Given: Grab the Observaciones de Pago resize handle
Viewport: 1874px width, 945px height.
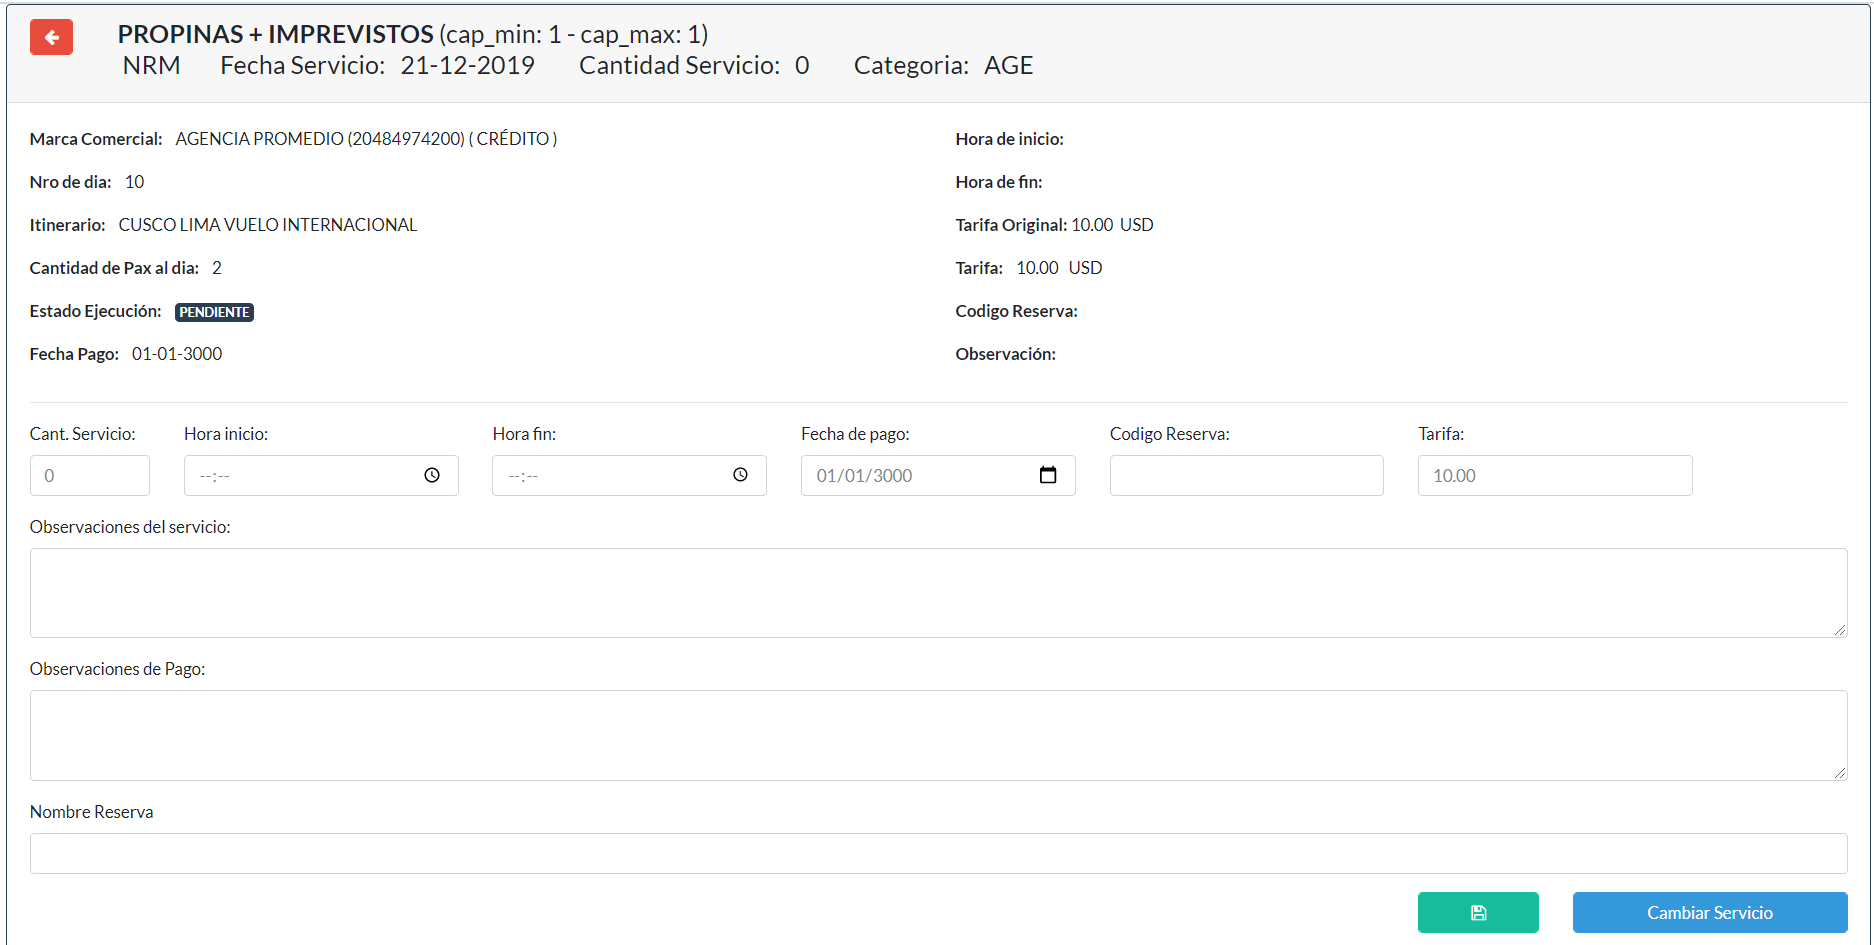Looking at the screenshot, I should click(1839, 773).
